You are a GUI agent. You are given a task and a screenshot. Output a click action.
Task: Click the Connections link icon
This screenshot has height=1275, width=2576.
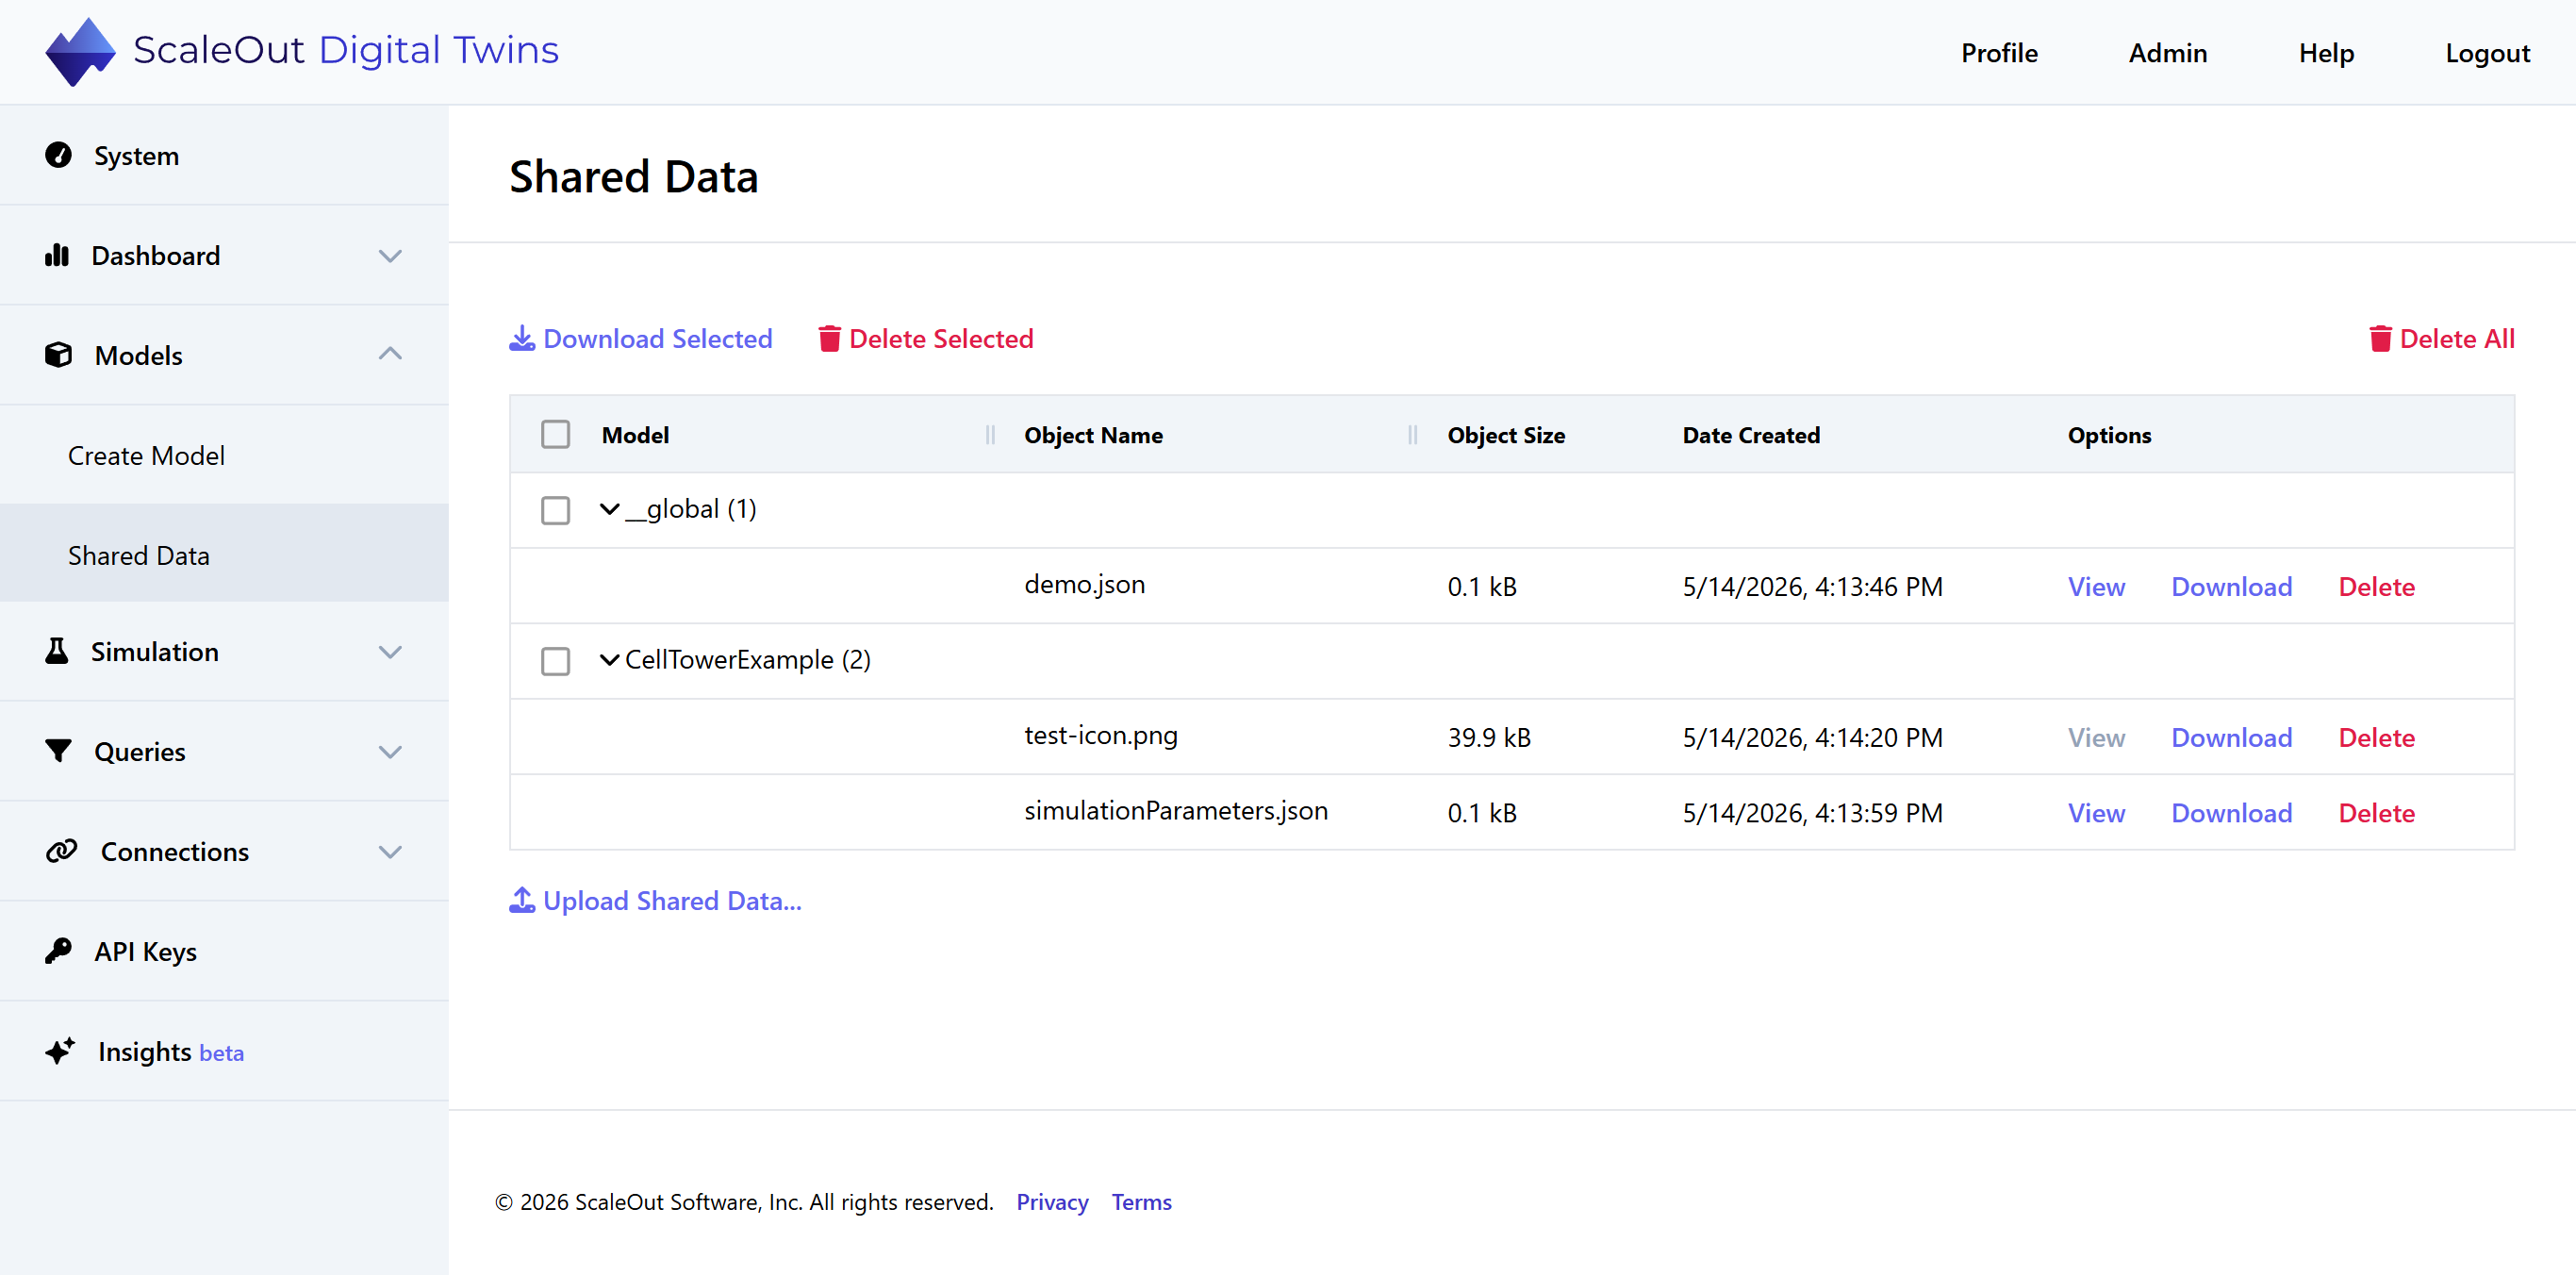point(61,851)
